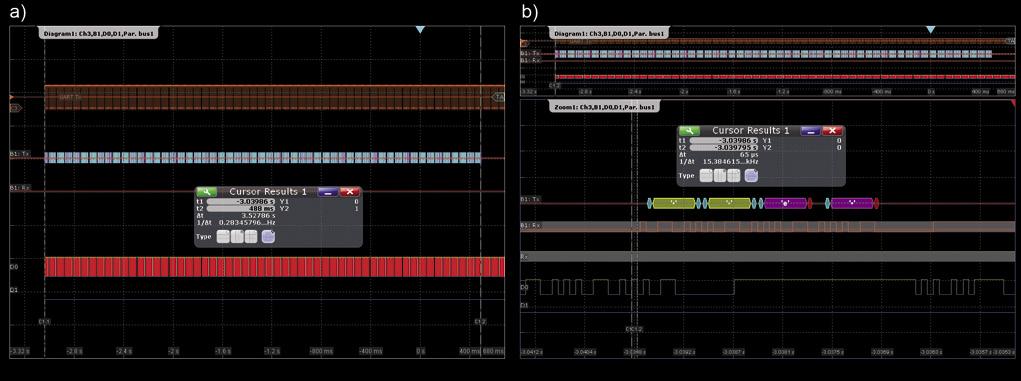The height and width of the screenshot is (381, 1021).
Task: Click blue trigger marker above Diagram1 in panel b
Action: (930, 30)
